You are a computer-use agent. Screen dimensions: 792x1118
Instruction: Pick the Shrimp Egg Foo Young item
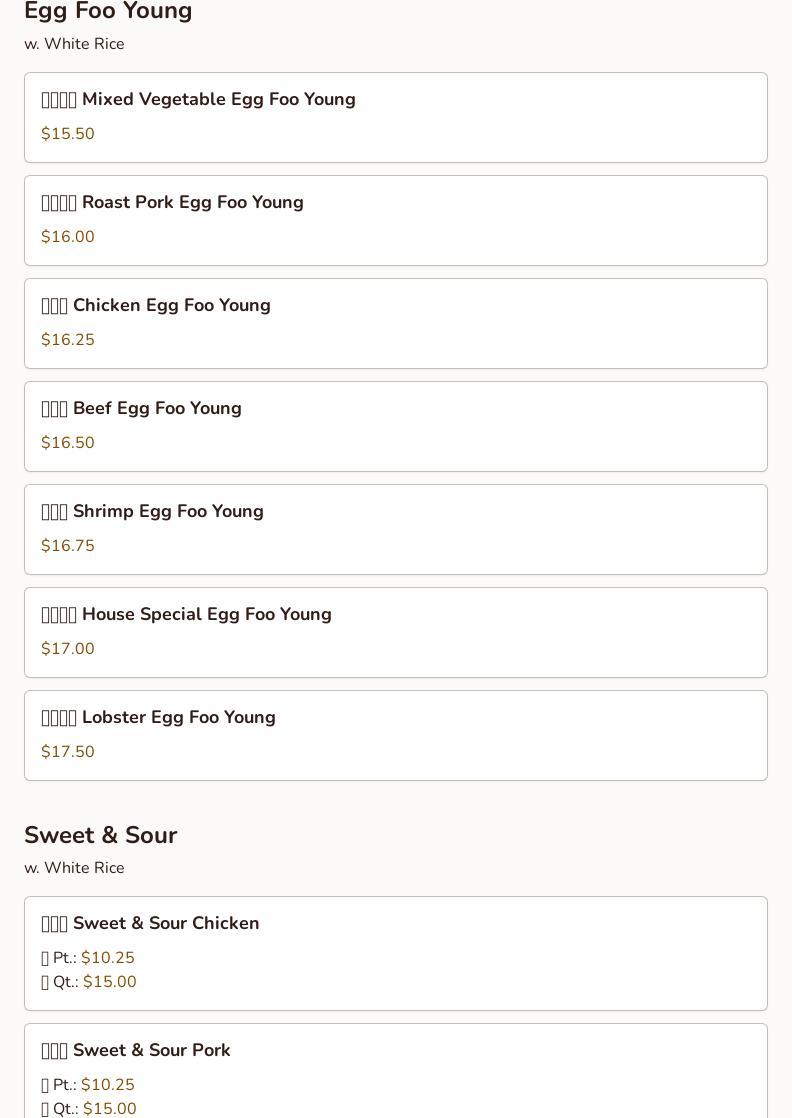(x=168, y=511)
